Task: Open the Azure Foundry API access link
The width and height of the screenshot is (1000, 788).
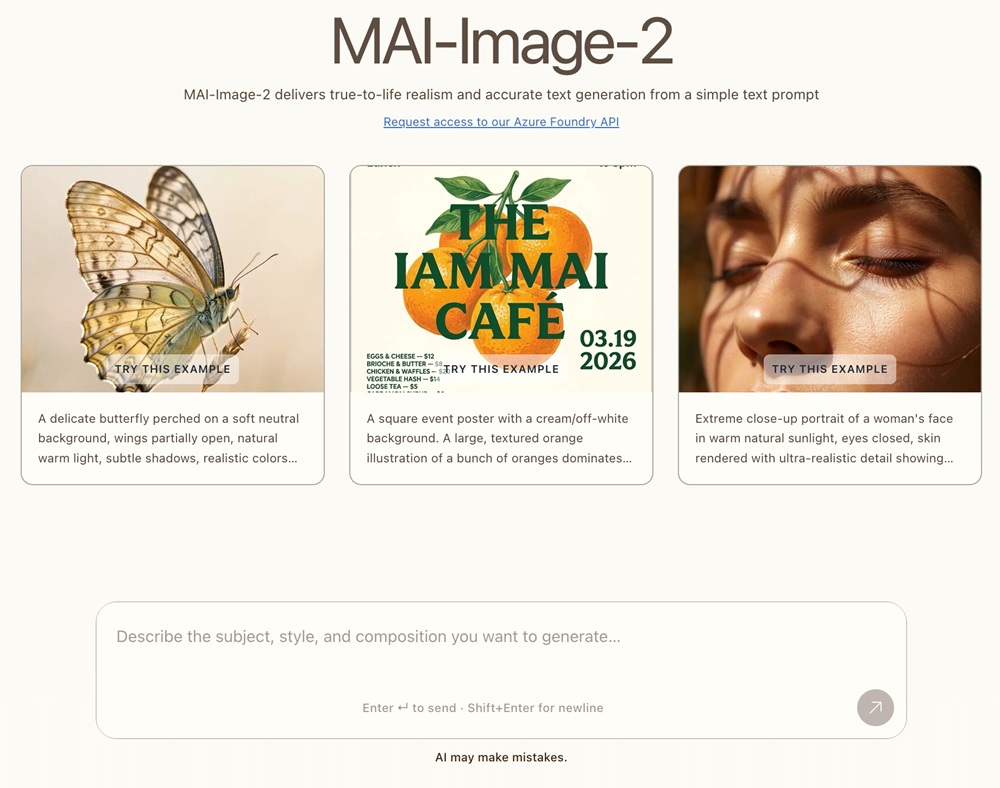Action: (501, 122)
